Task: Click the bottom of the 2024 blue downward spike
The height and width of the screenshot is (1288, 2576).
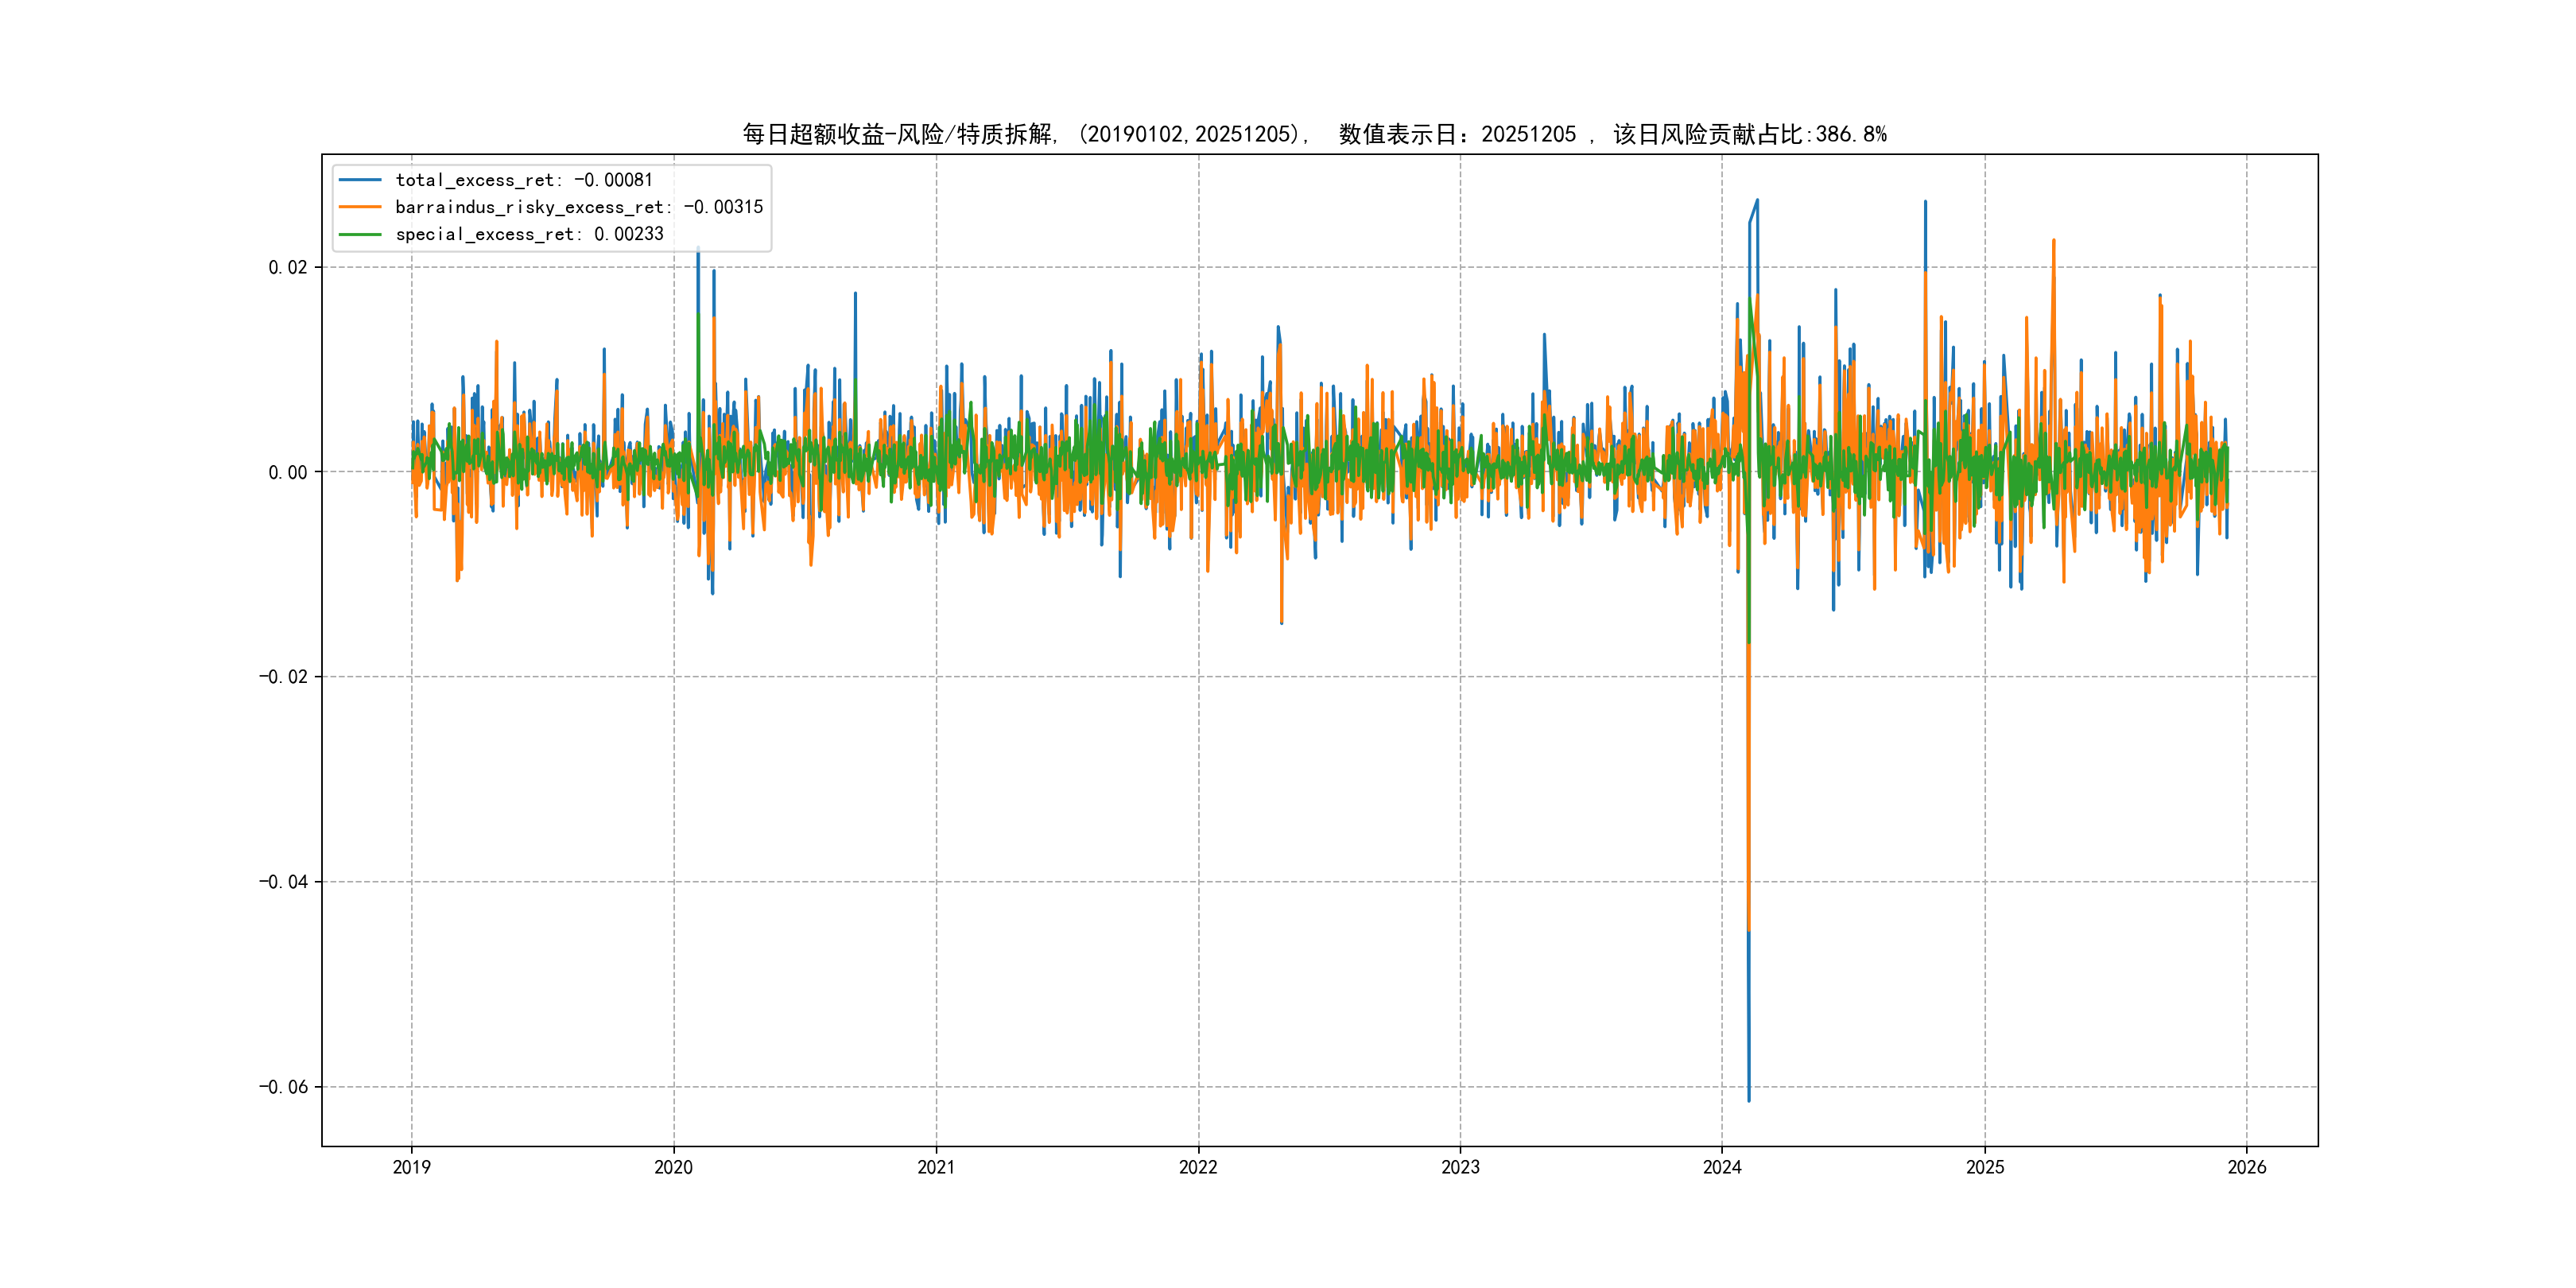Action: 1749,1099
